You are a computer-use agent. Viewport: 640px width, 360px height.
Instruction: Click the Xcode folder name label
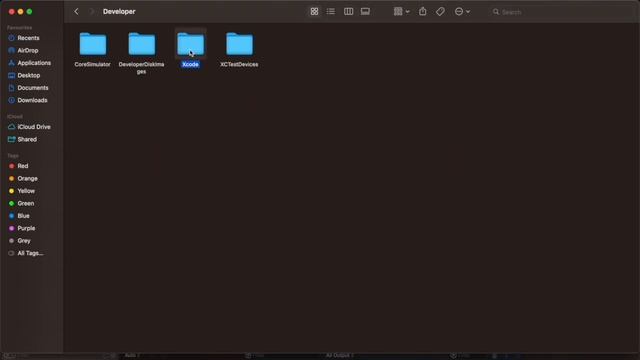tap(190, 64)
